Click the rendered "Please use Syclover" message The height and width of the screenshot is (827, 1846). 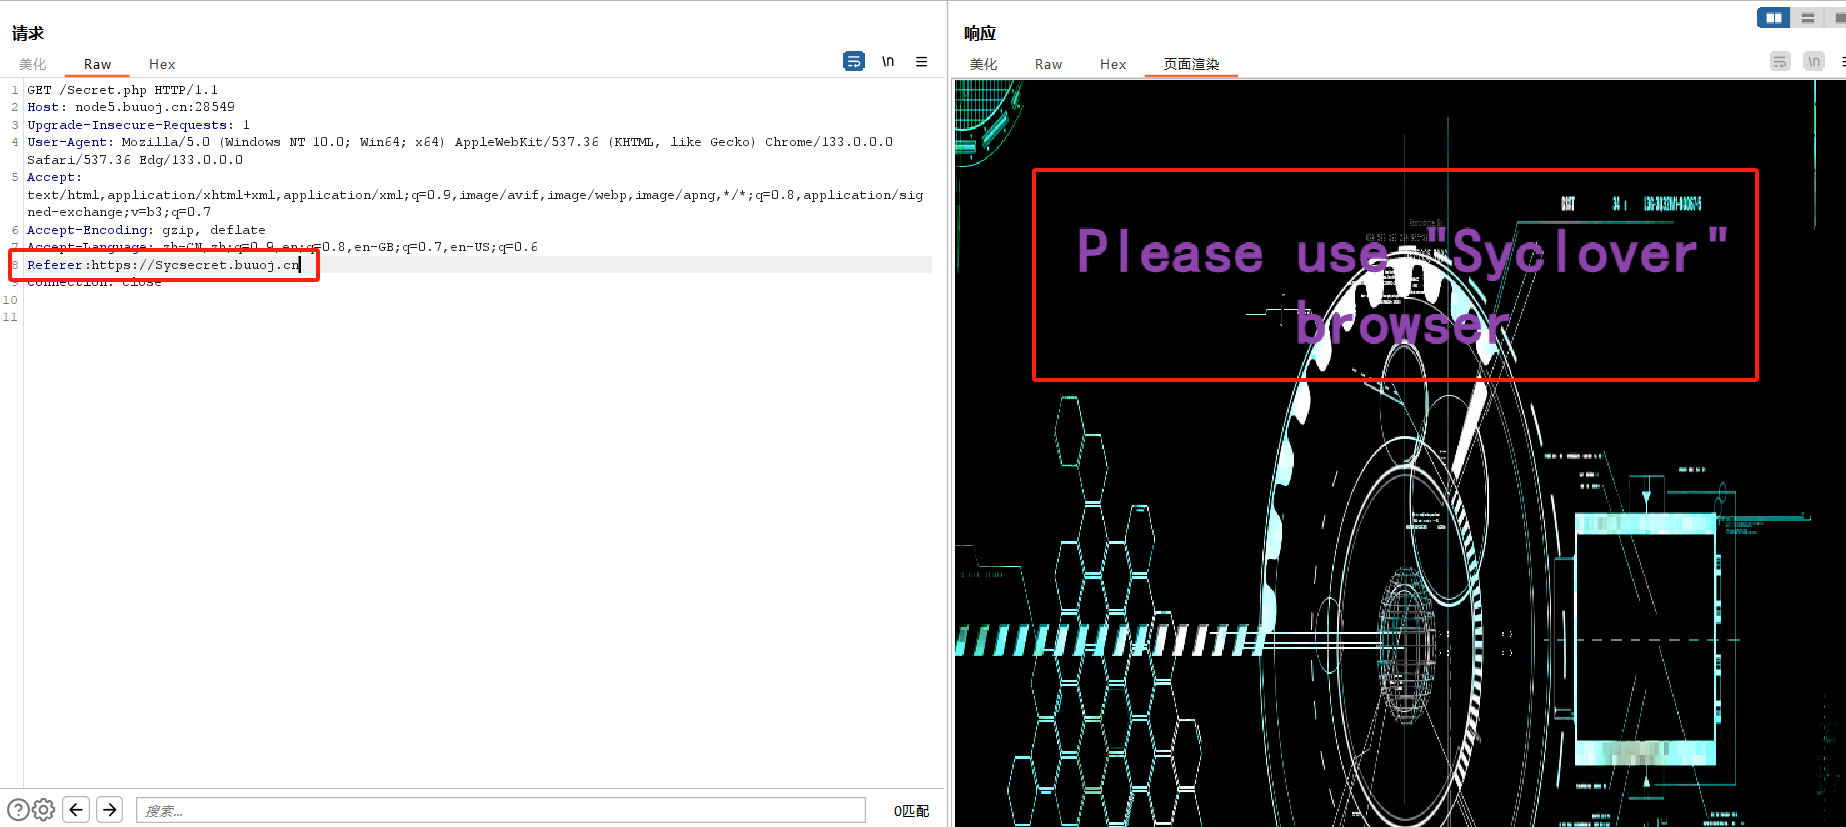pos(1402,287)
